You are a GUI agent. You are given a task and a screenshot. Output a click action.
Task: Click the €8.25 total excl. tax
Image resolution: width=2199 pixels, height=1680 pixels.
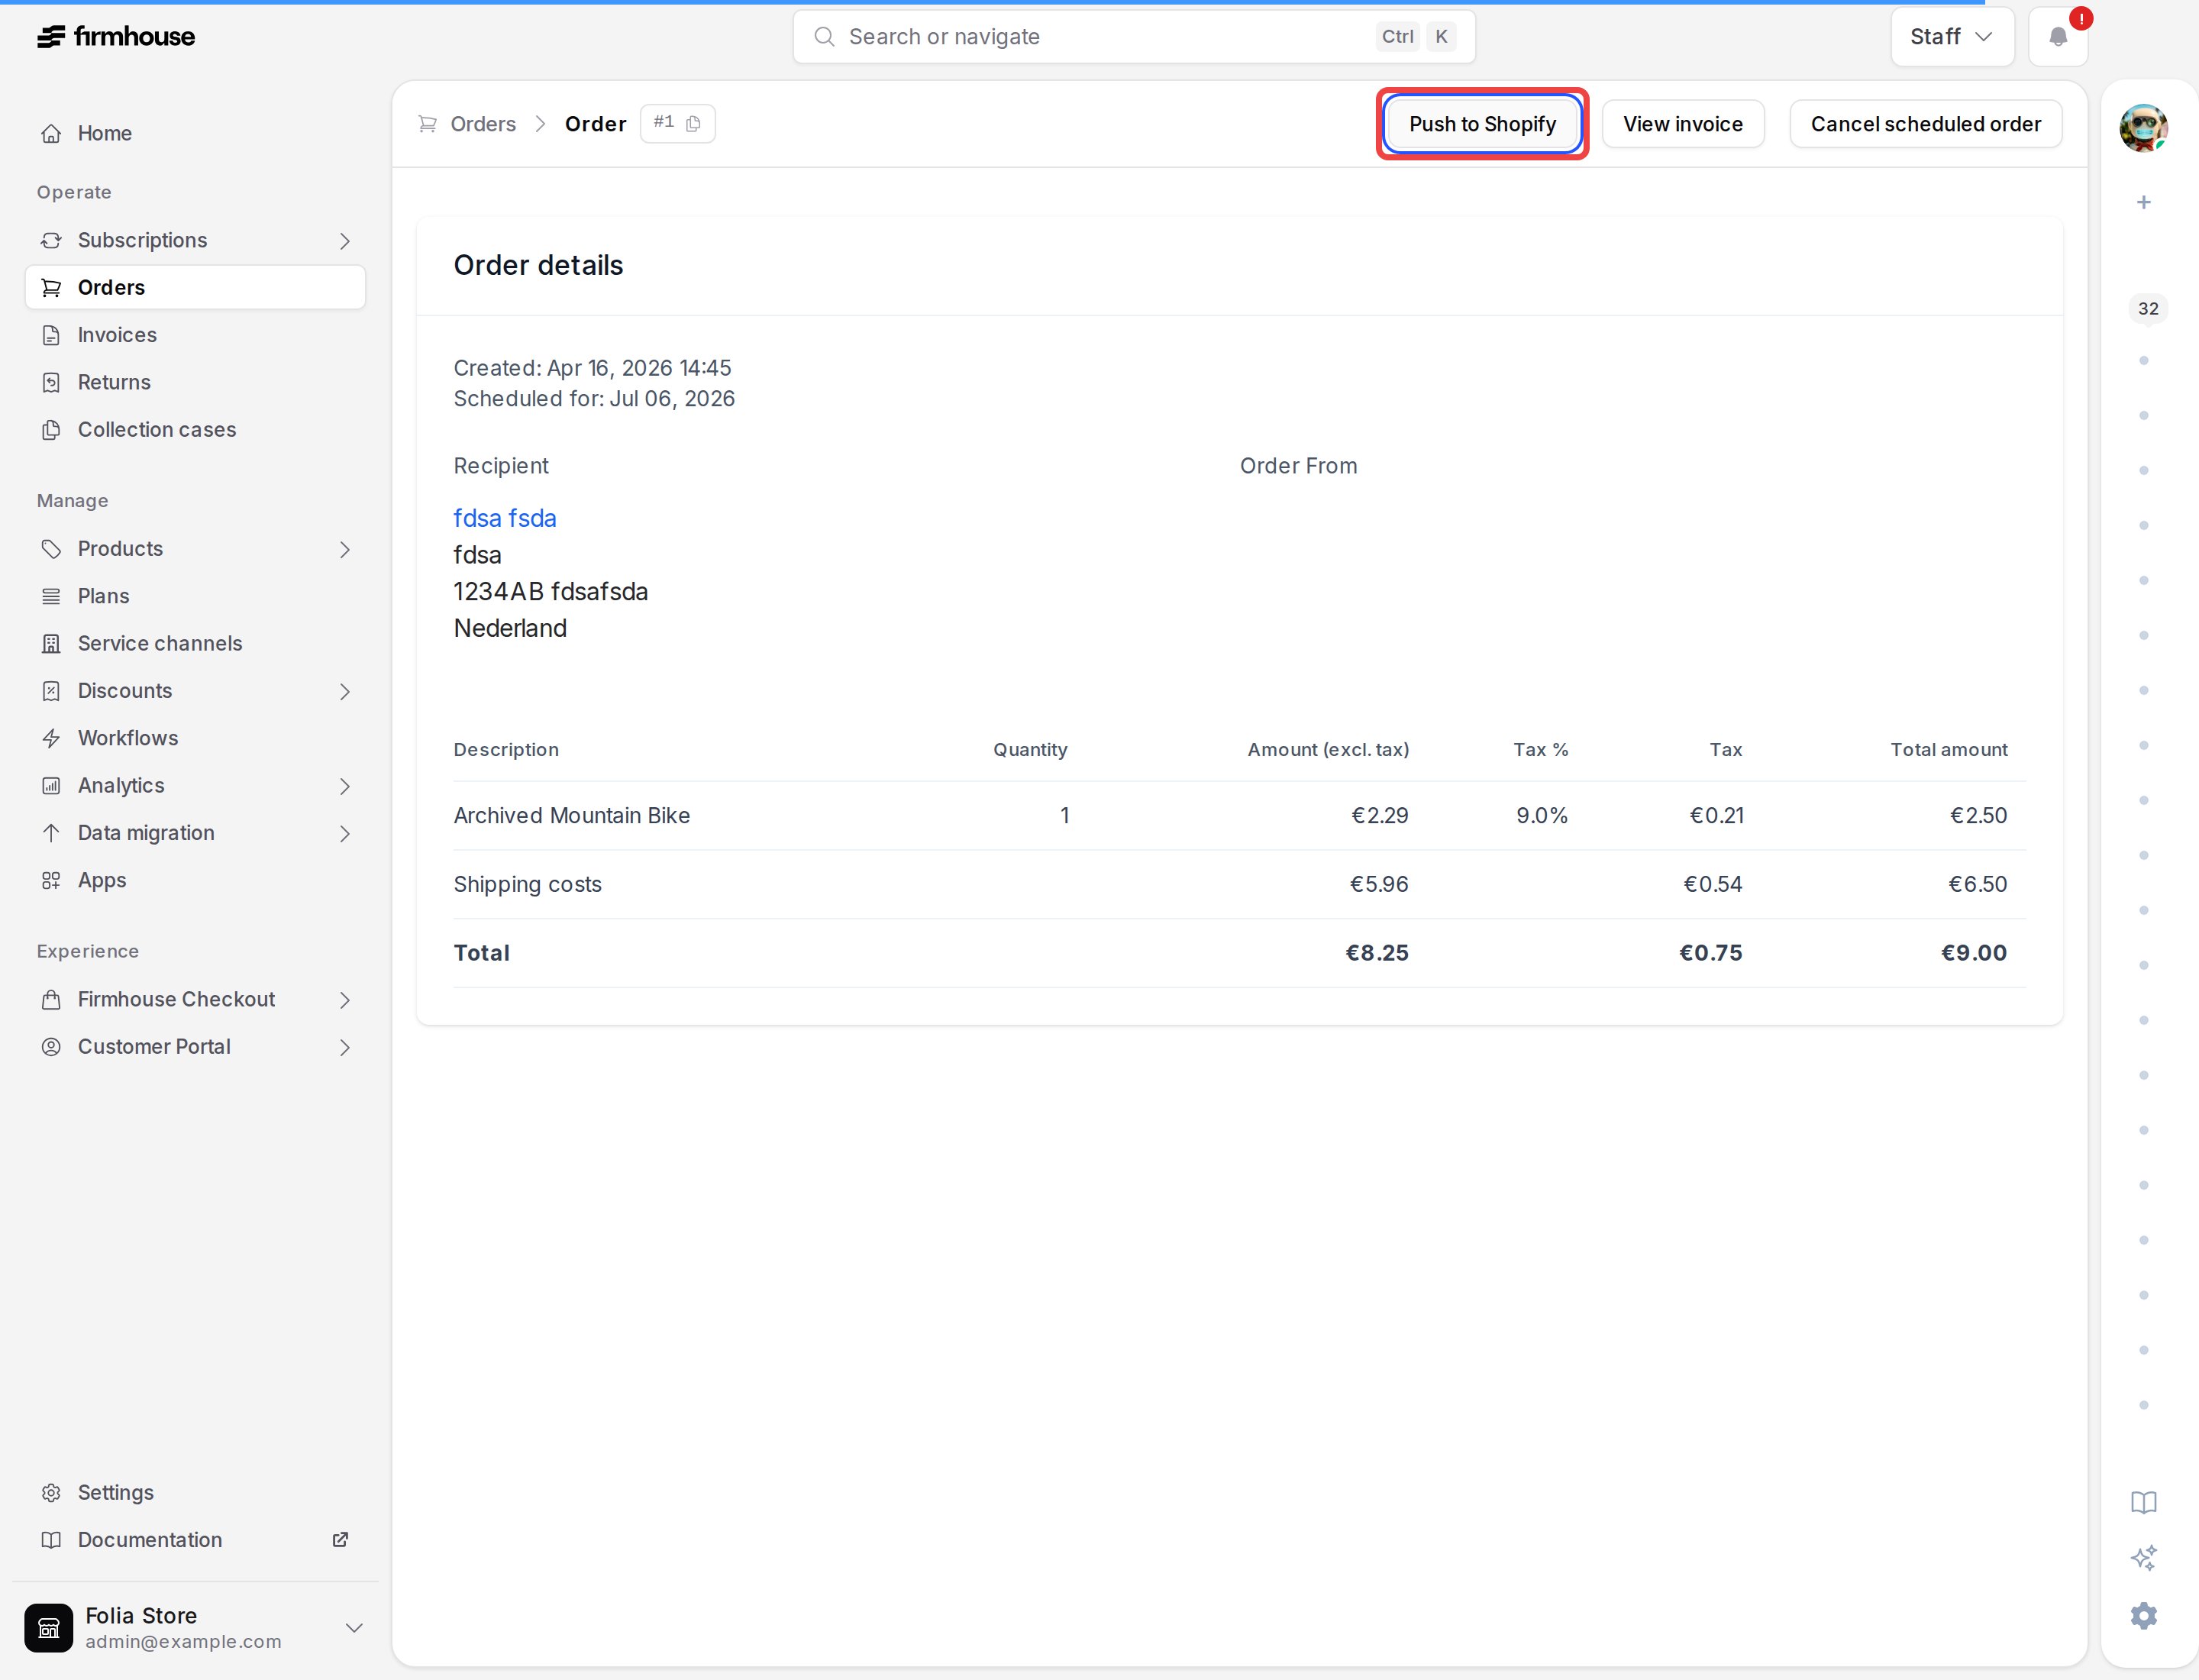pyautogui.click(x=1376, y=953)
